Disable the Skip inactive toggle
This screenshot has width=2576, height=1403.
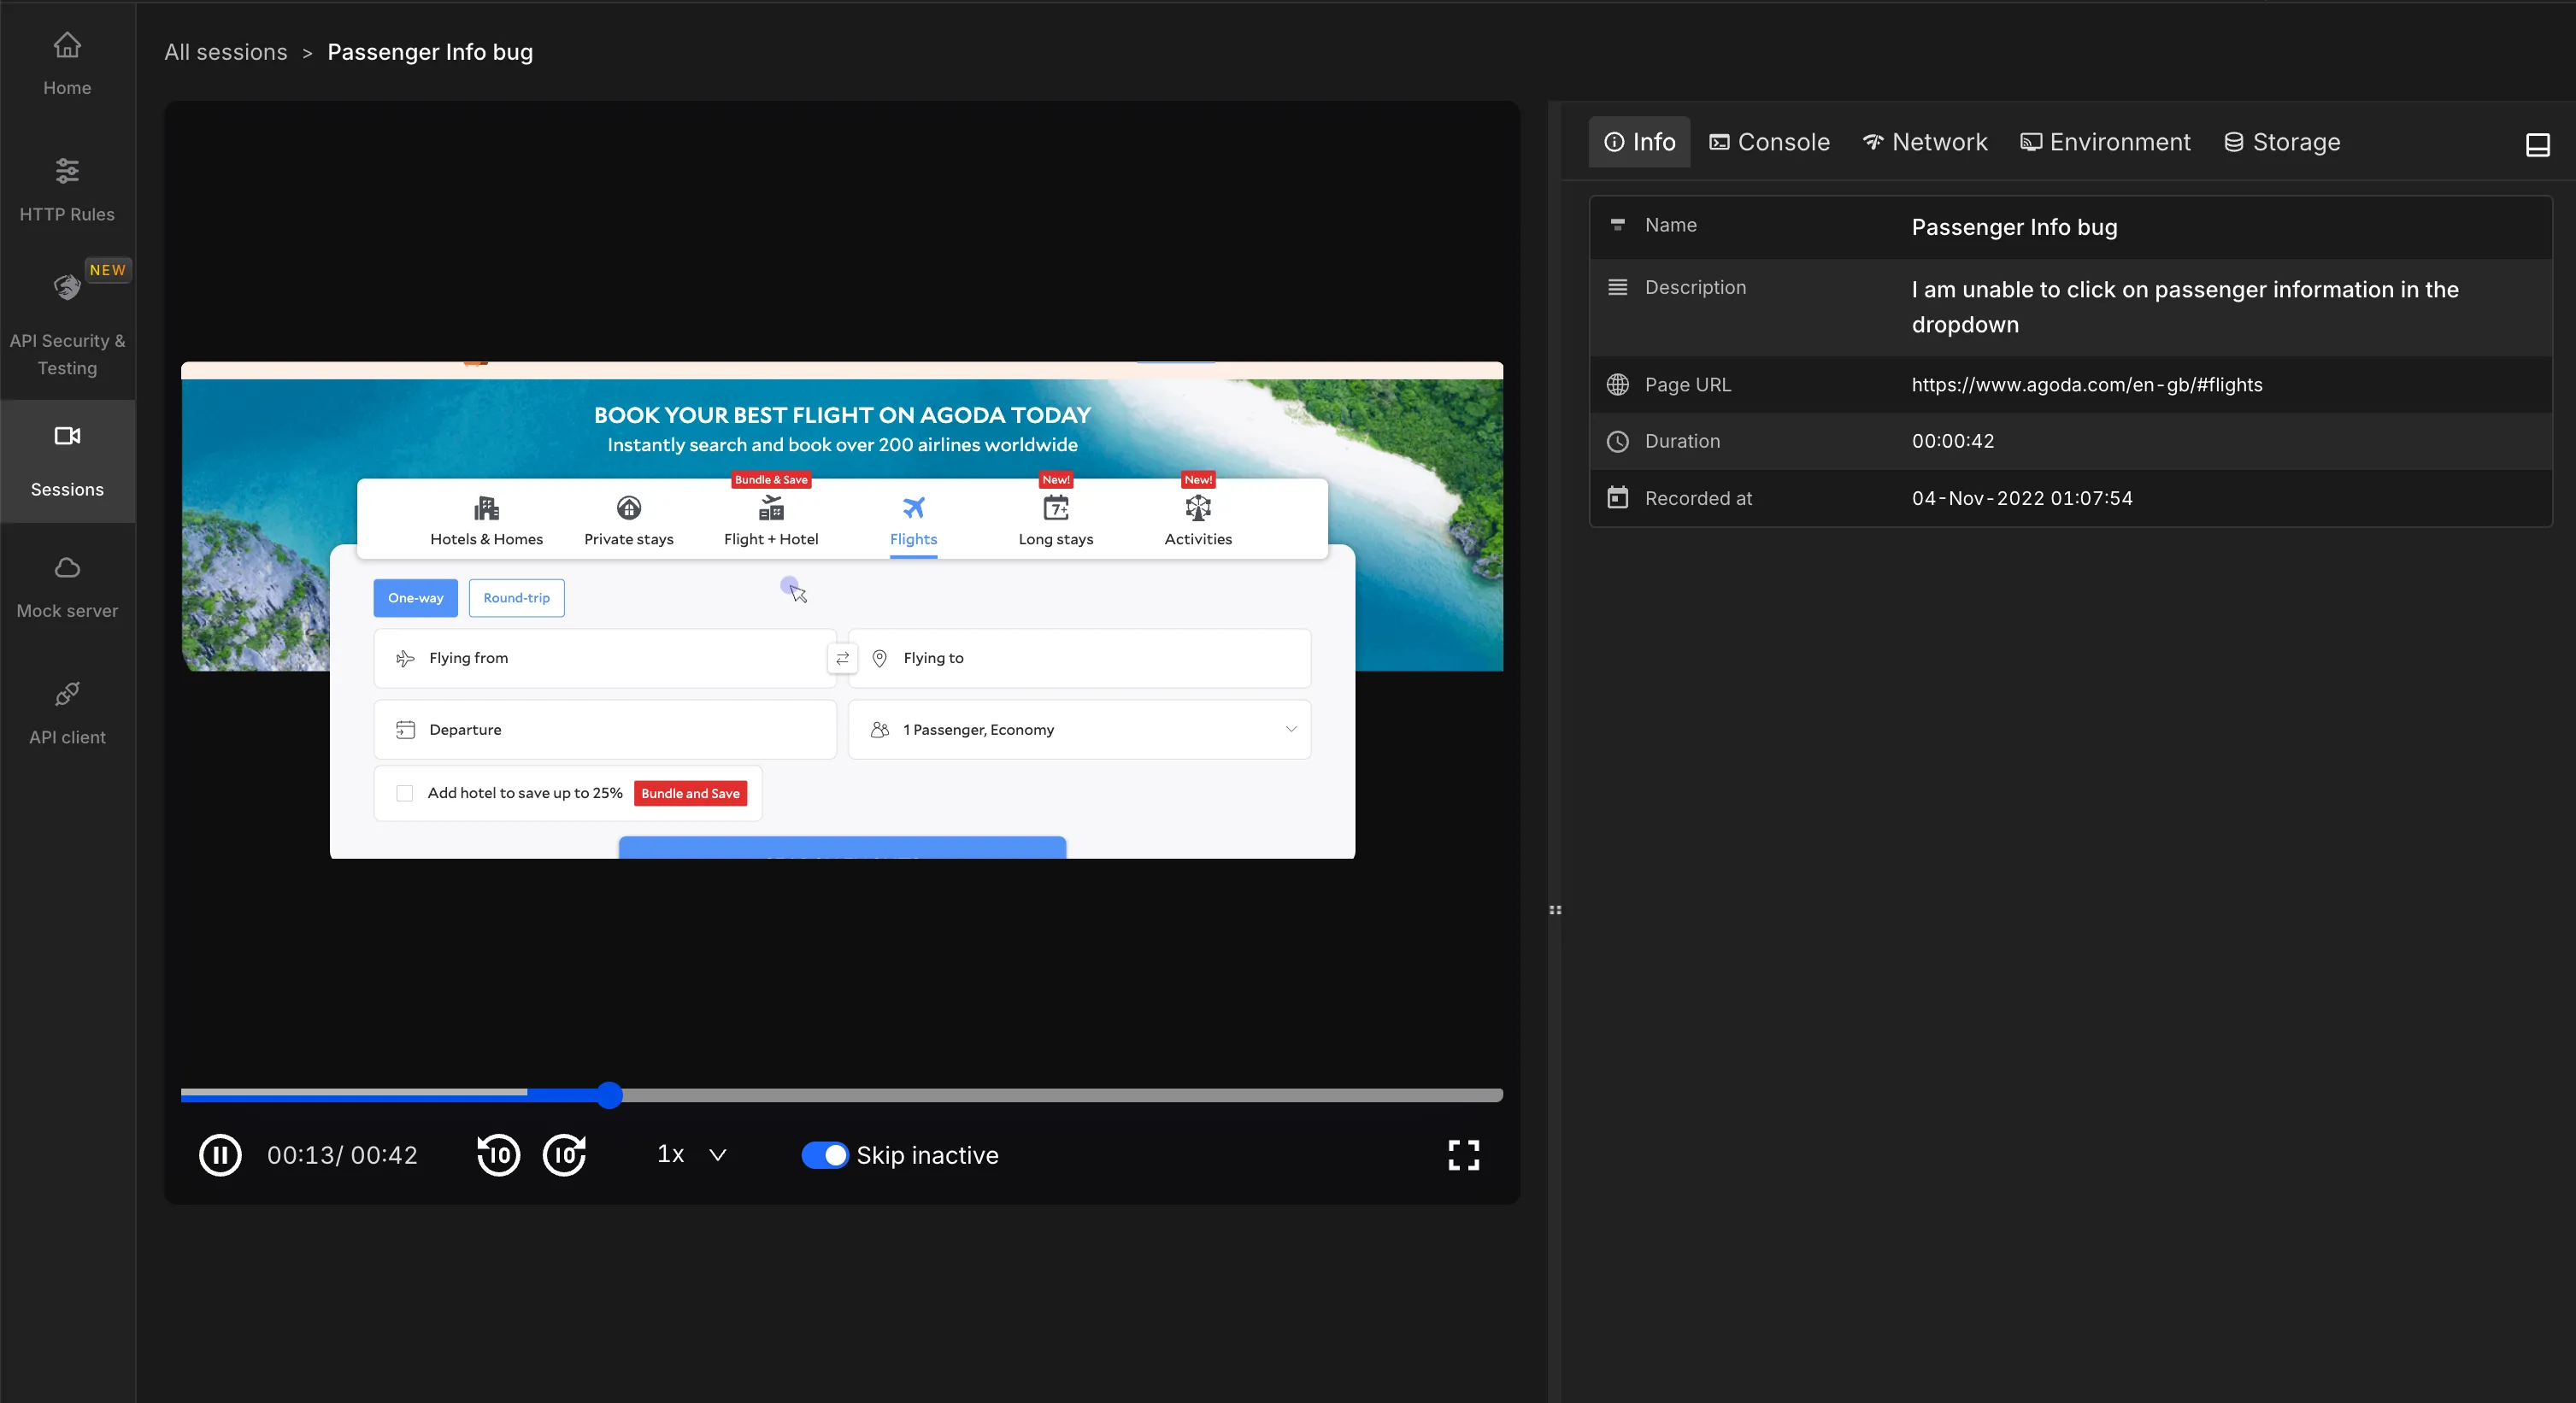(x=824, y=1155)
